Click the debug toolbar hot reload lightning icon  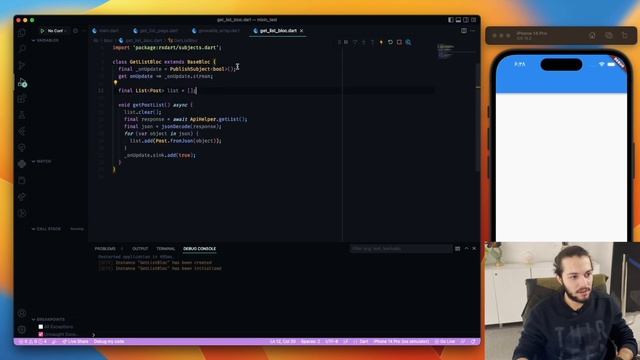[x=381, y=42]
